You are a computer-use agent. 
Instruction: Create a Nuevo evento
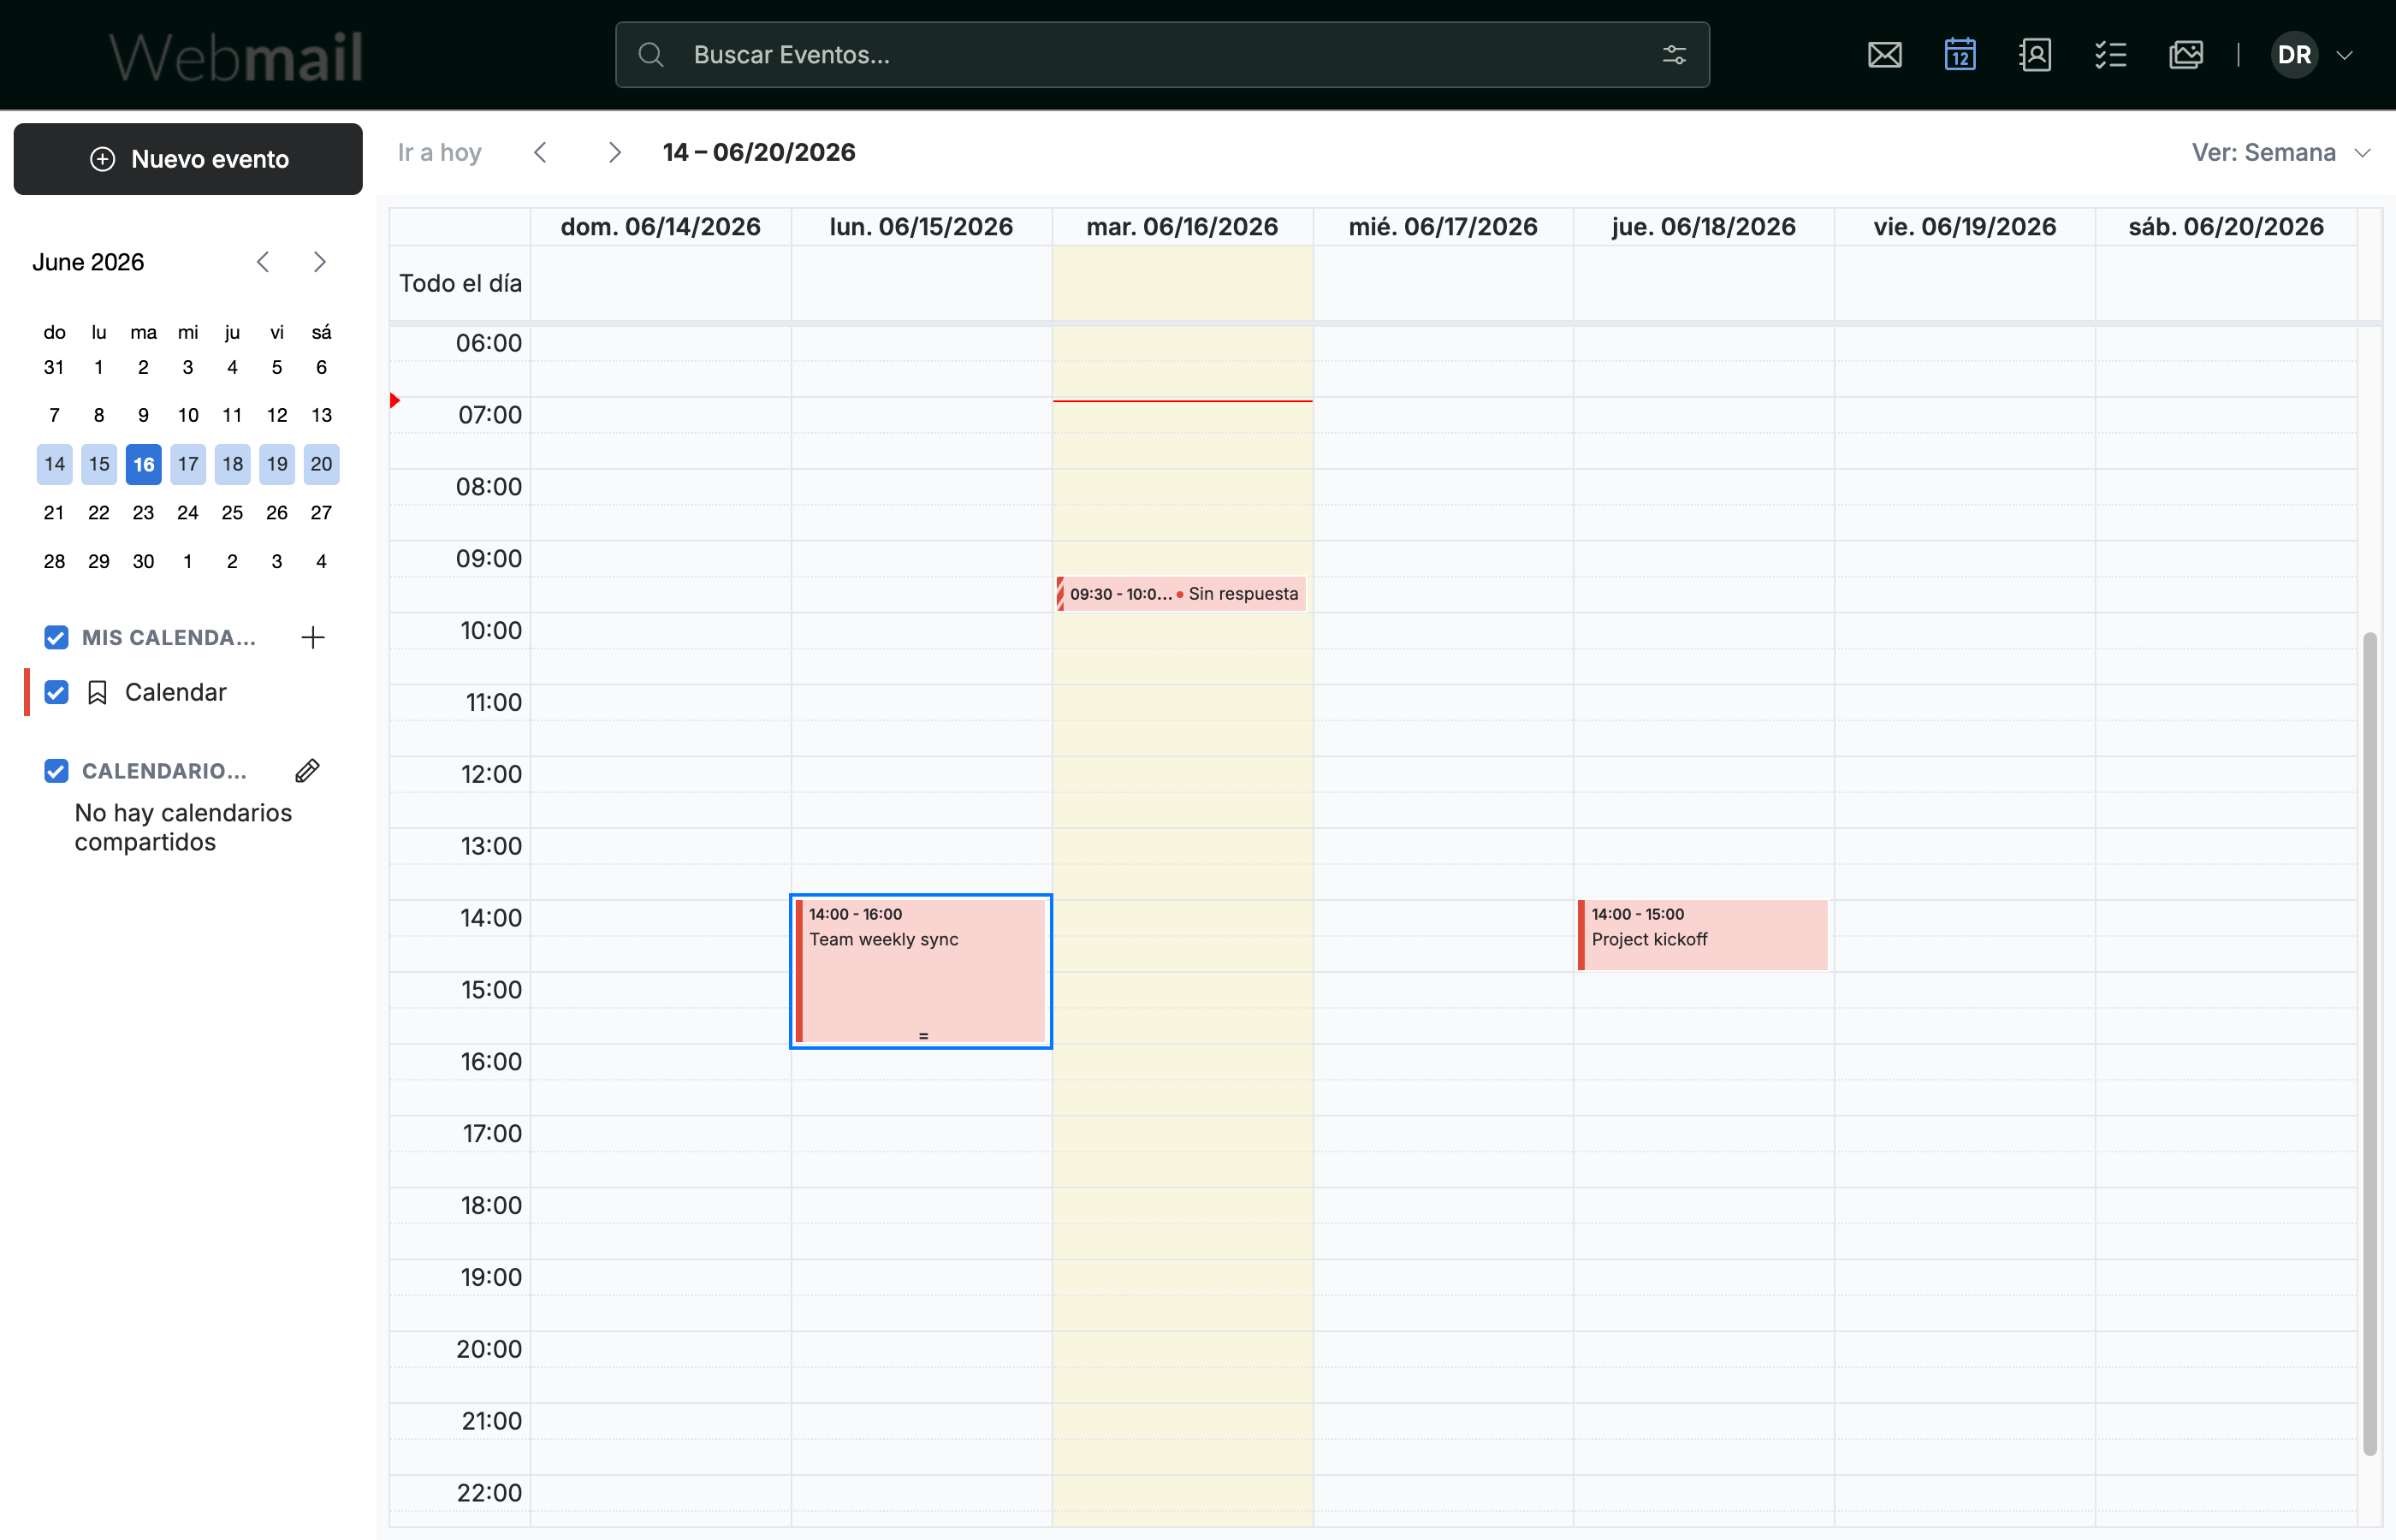pos(188,159)
